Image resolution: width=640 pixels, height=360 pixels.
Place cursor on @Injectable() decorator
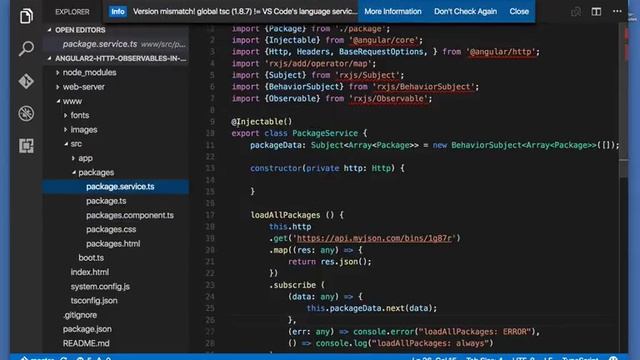pos(262,122)
